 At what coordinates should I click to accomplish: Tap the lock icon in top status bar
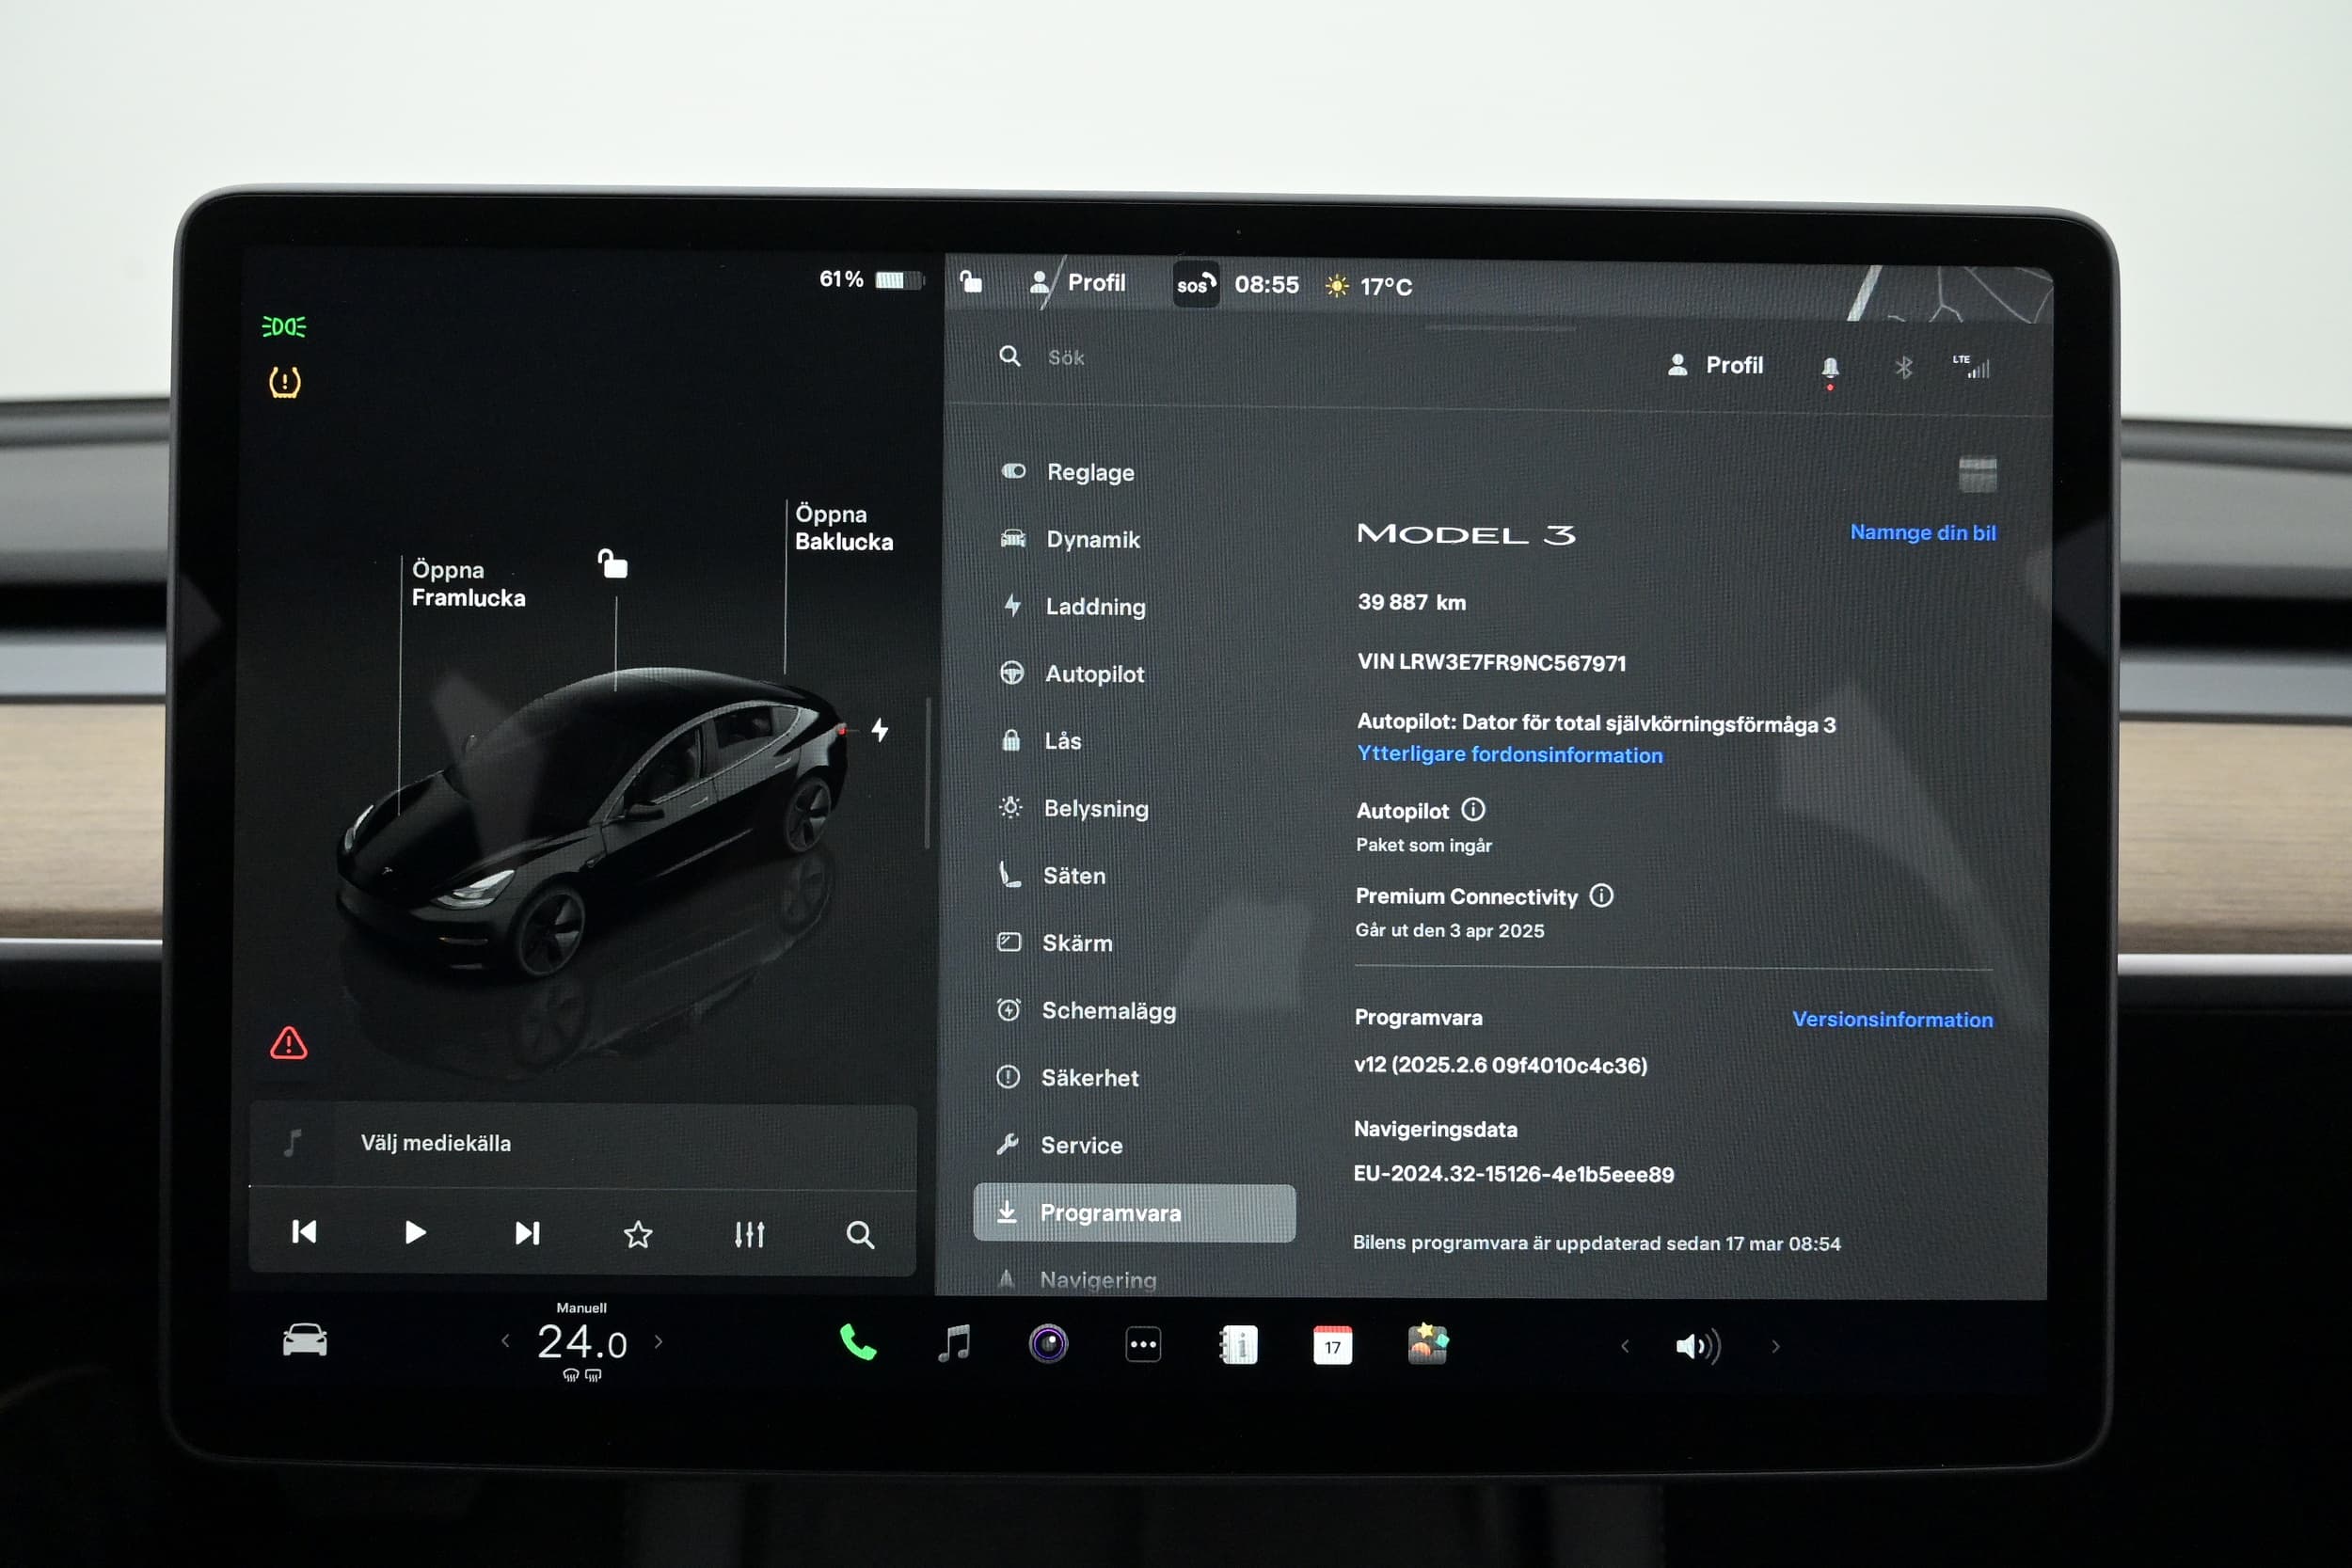point(971,281)
